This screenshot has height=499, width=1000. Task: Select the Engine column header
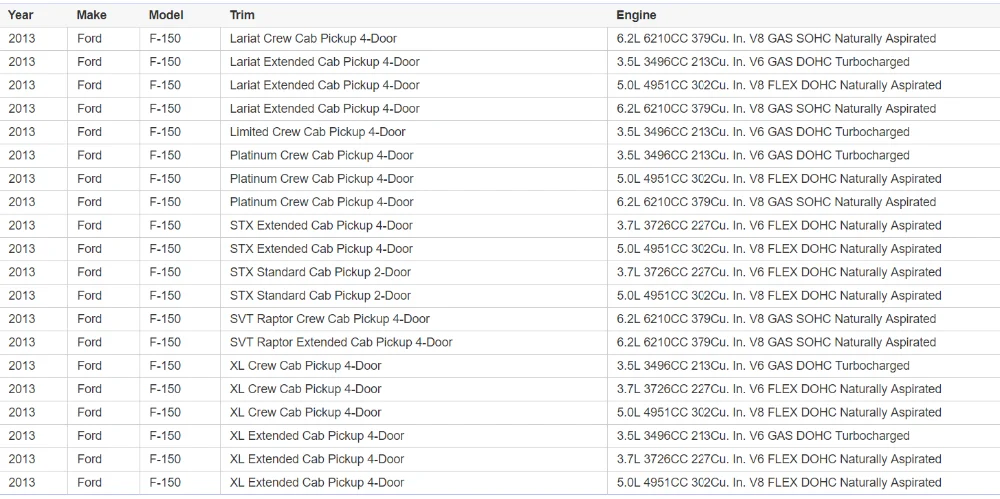click(636, 15)
